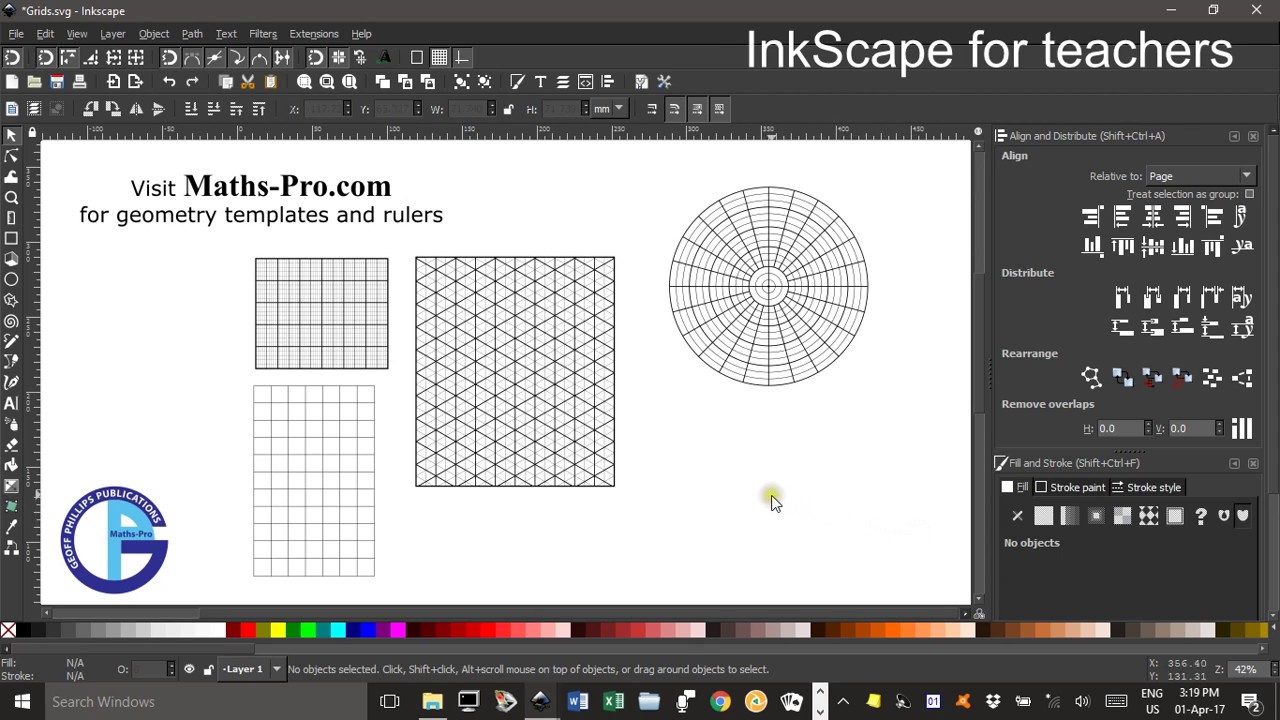Flip selection horizontally icon

136,109
